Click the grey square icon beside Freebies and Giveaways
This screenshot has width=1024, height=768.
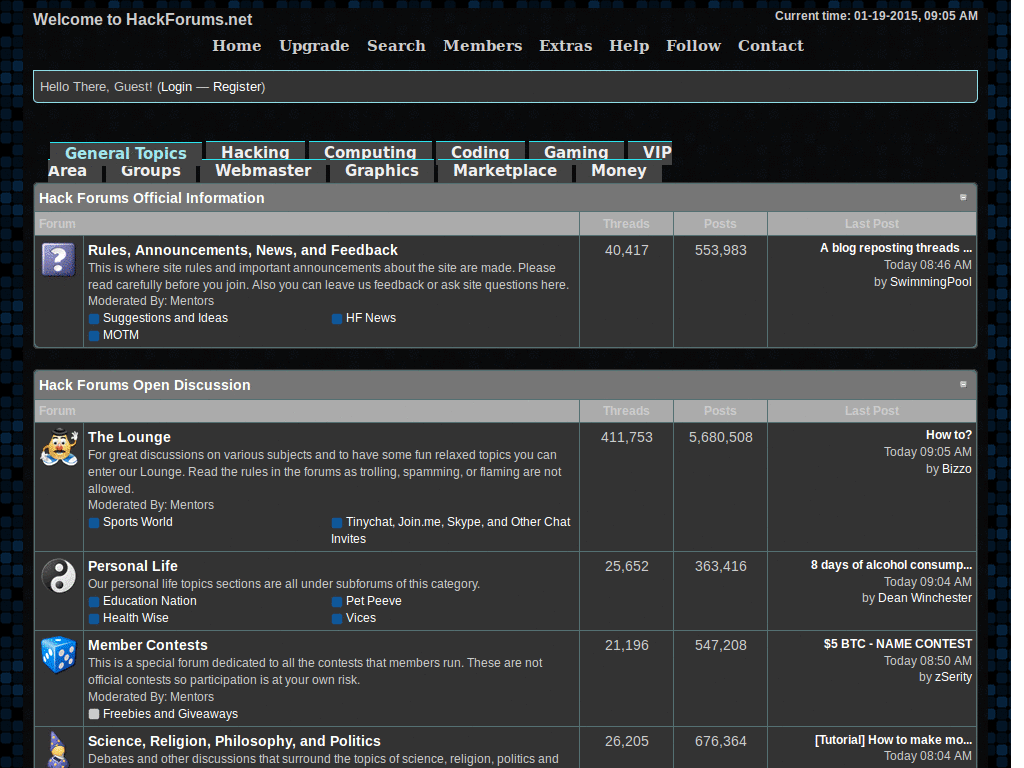point(94,714)
